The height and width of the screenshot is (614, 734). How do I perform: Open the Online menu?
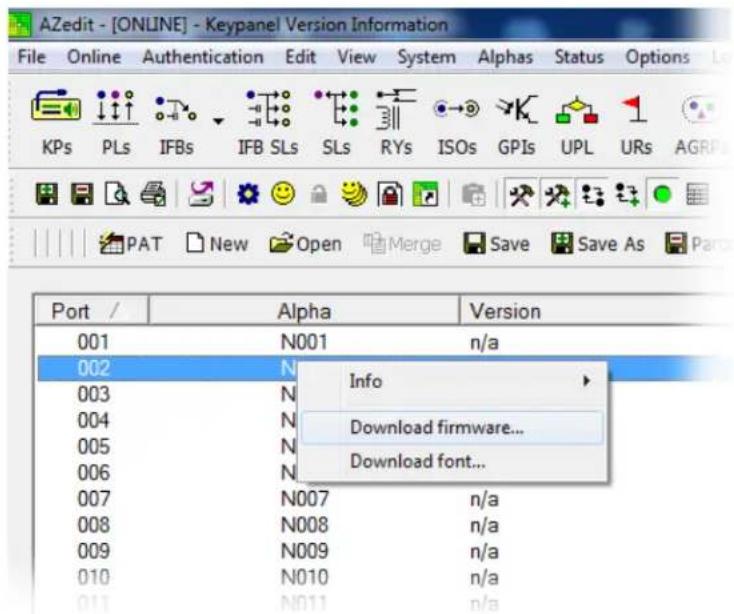point(94,57)
